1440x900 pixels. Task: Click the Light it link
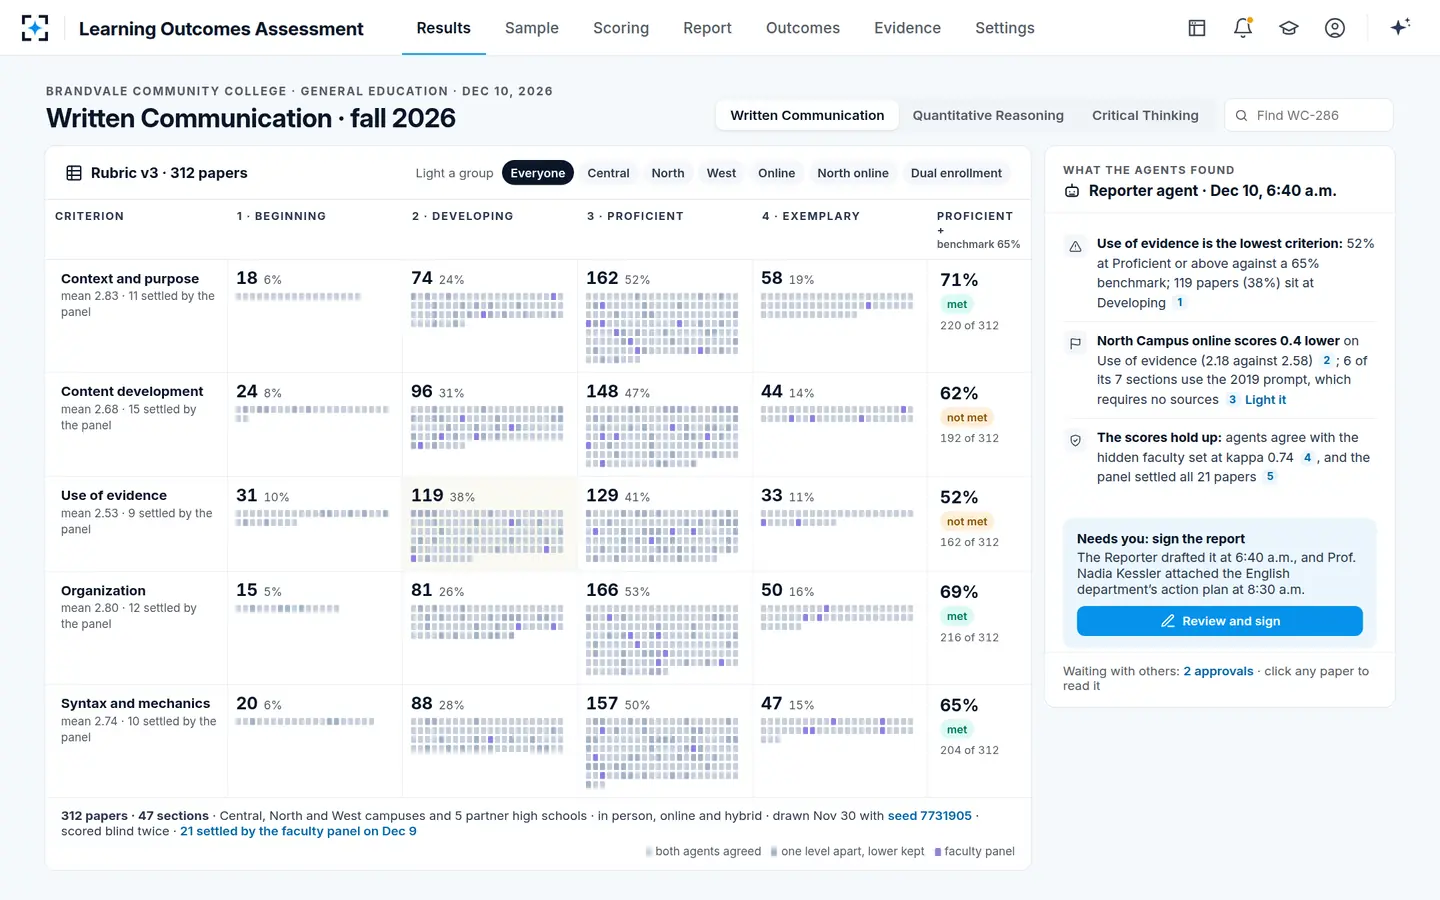pos(1265,399)
